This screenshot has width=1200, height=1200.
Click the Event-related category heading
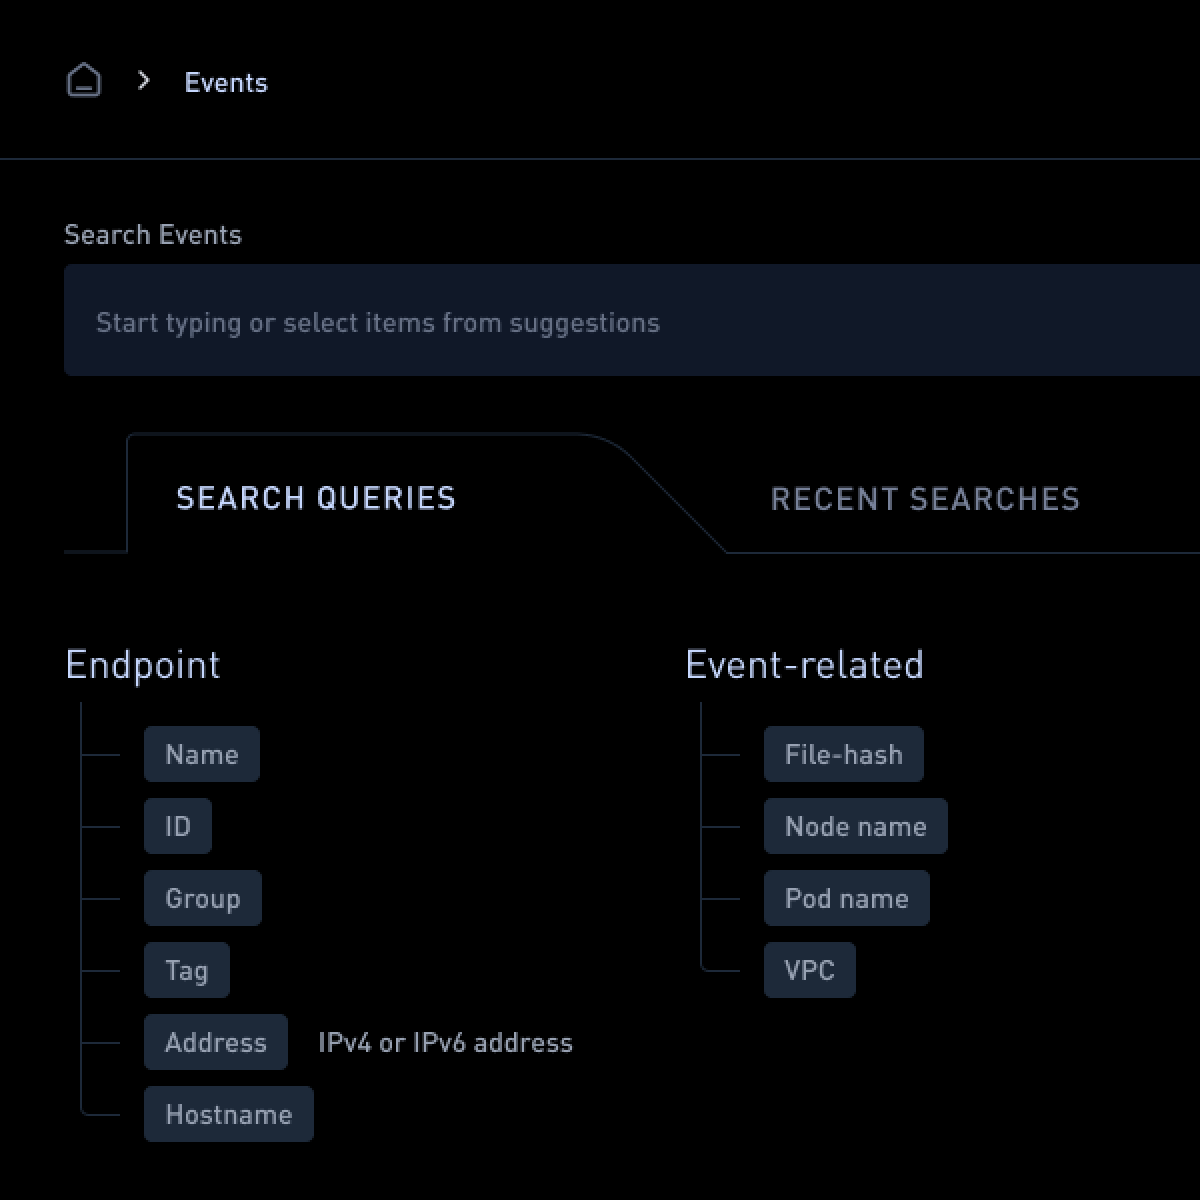click(x=805, y=665)
